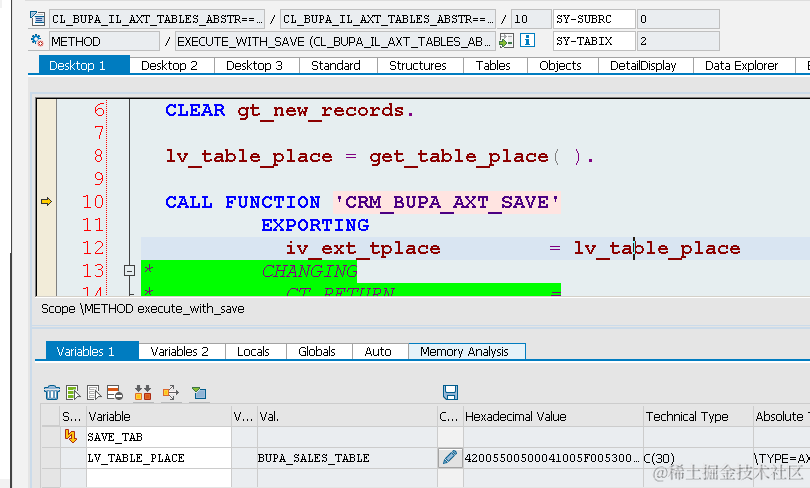
Task: Click the line number field showing 10
Action: click(x=531, y=19)
